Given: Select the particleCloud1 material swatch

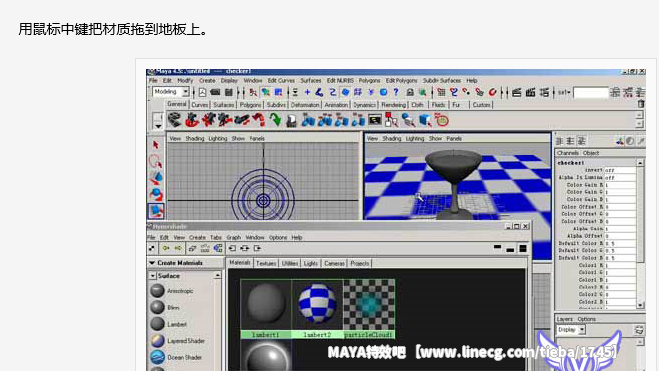Looking at the screenshot, I should point(369,309).
